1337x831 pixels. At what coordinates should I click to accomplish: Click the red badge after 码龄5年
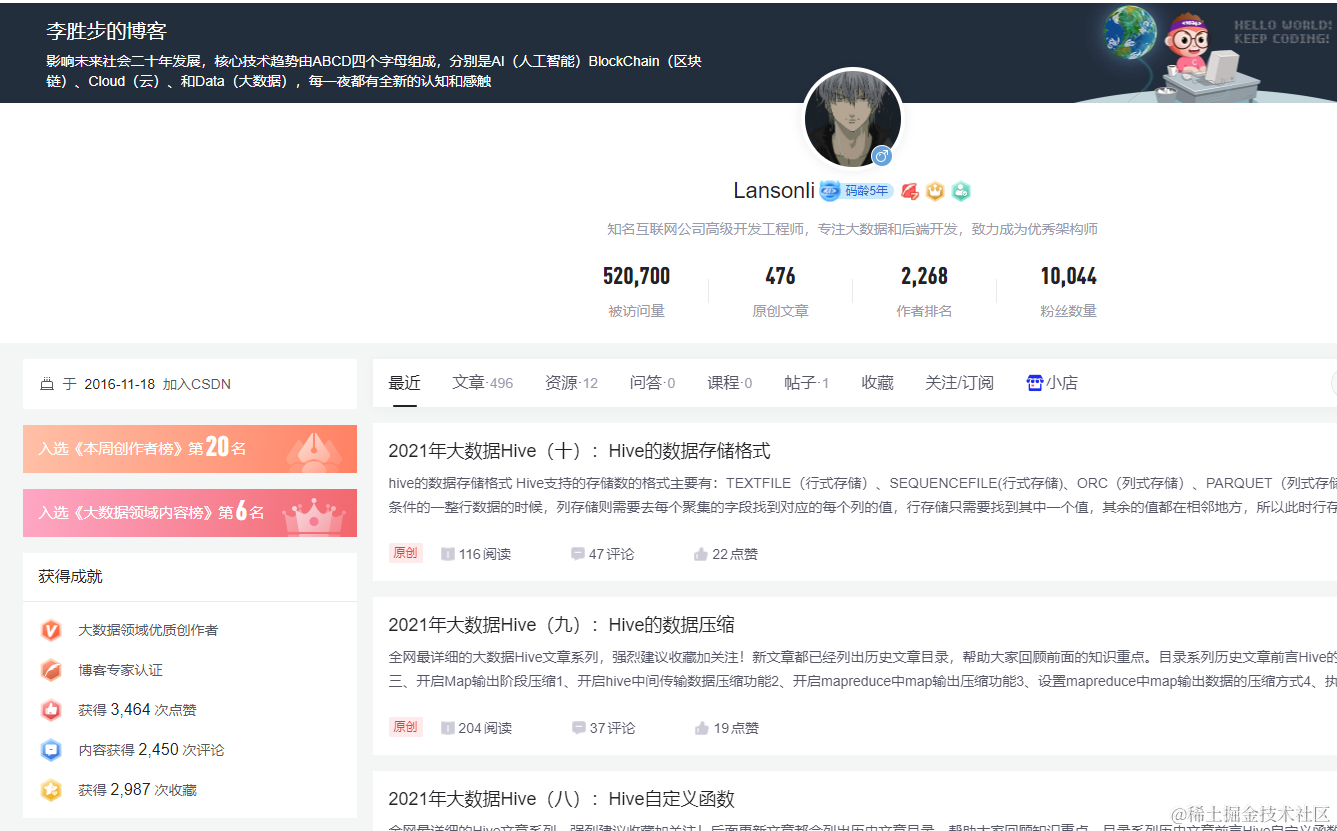pos(910,191)
